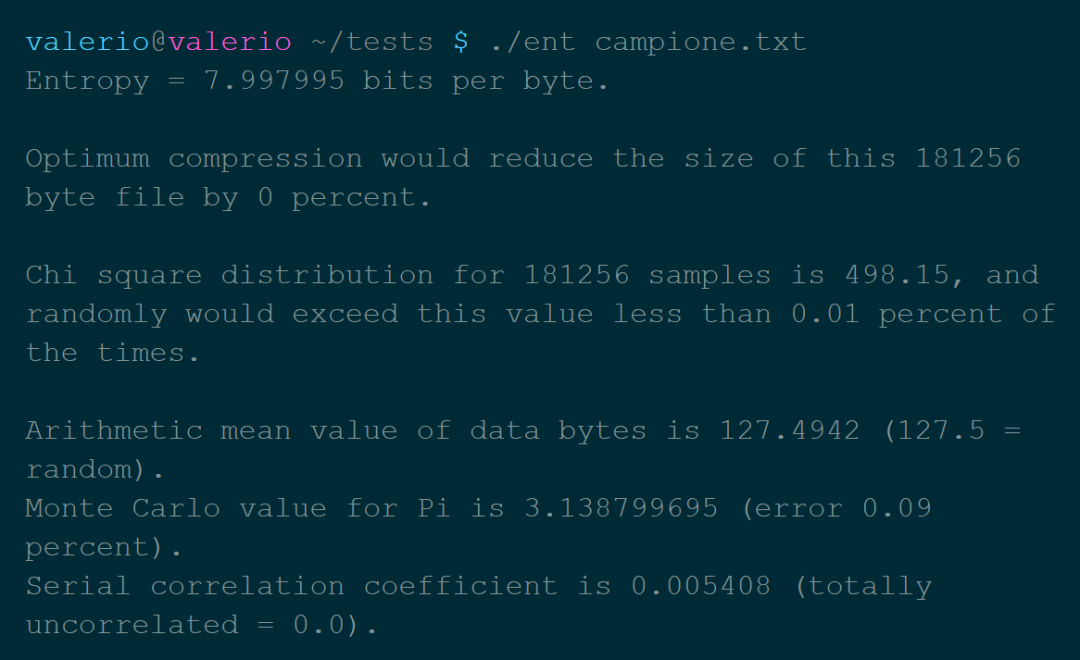Click the words "Monte Carlo"

tap(123, 508)
